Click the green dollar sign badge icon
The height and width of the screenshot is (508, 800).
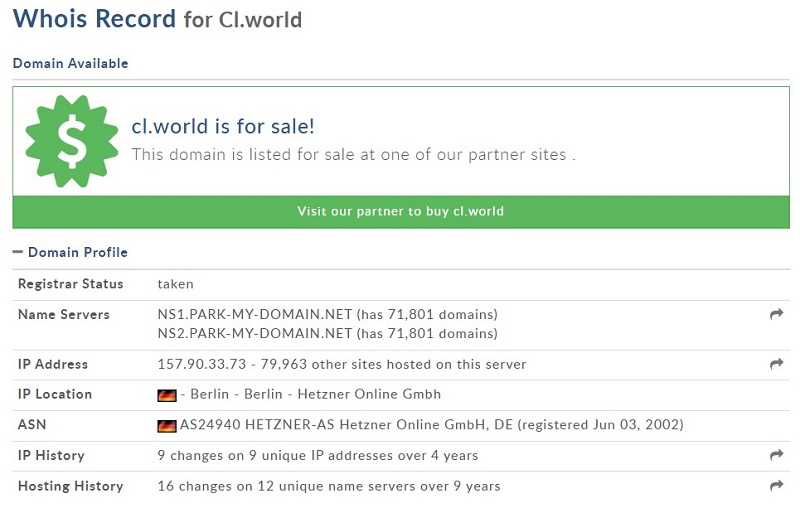[72, 141]
